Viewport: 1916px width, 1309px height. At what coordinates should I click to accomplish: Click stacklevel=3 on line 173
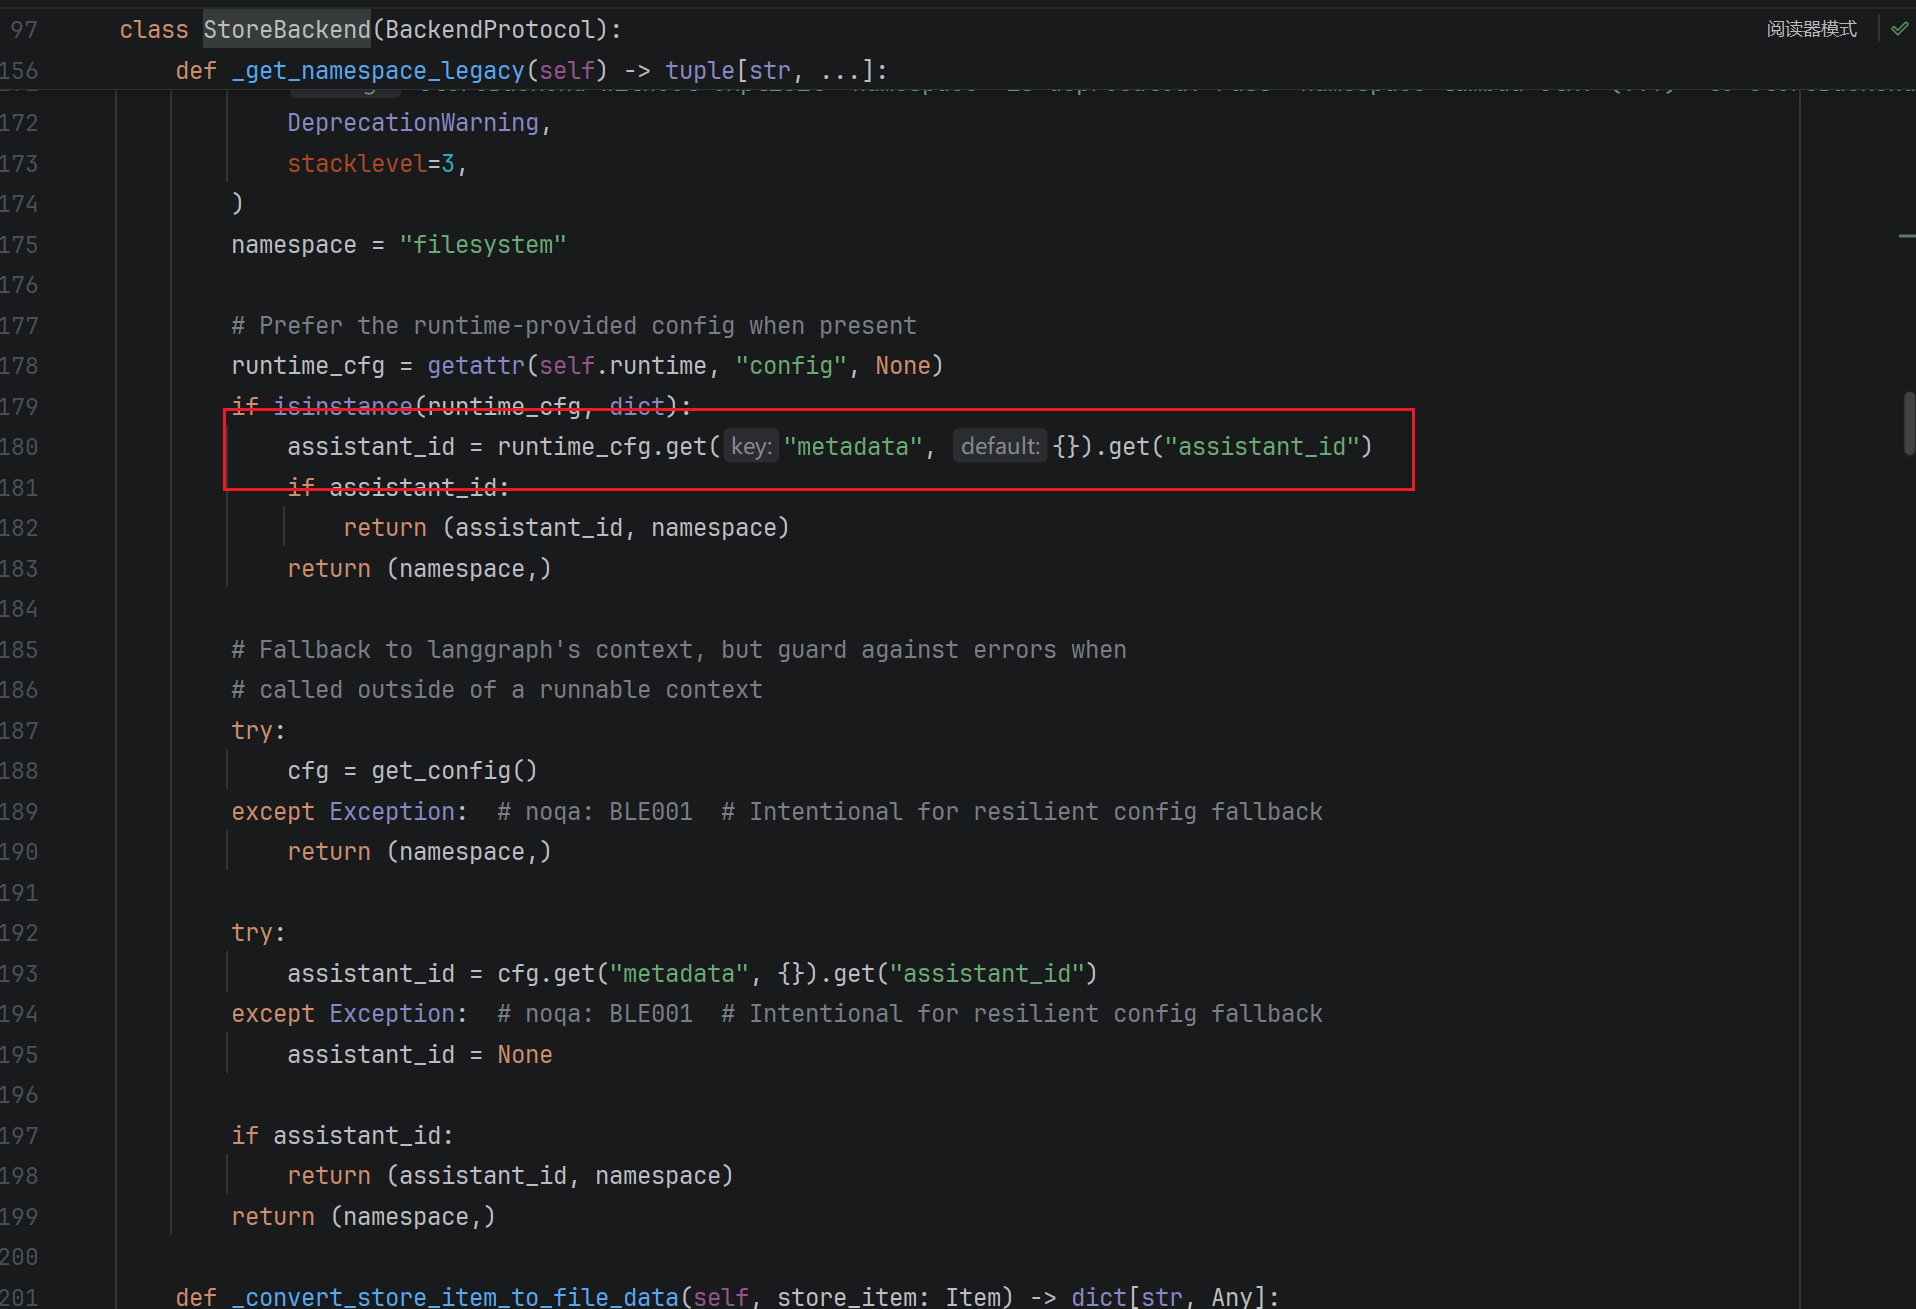click(371, 164)
